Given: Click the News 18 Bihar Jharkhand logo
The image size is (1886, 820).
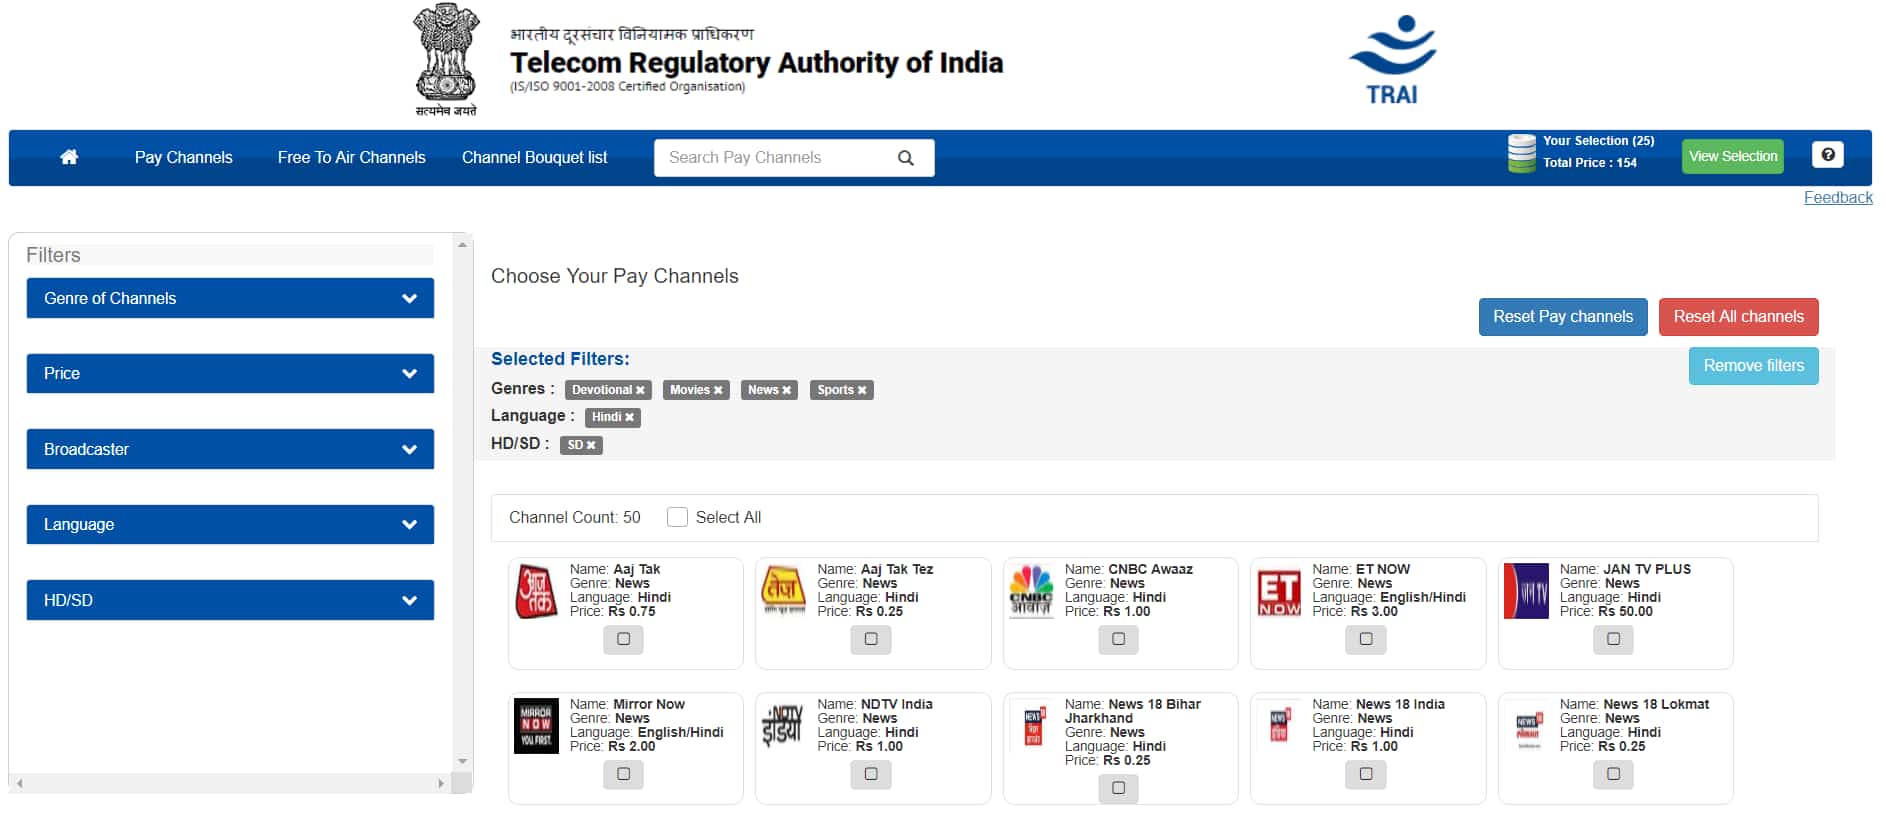Looking at the screenshot, I should (1033, 727).
